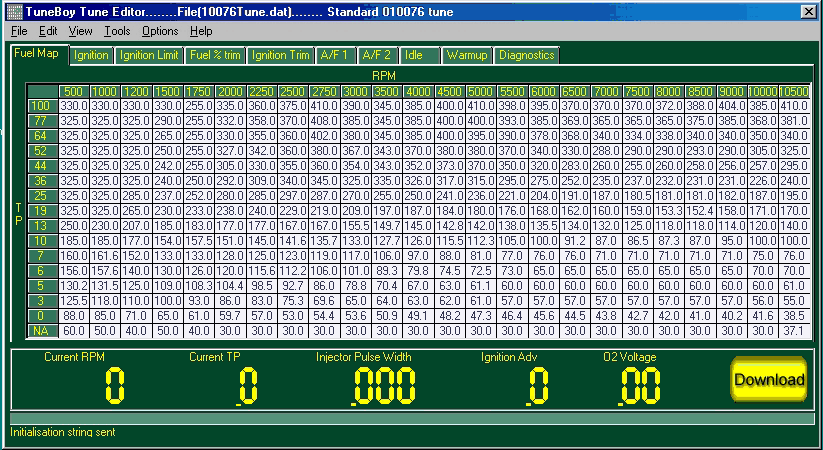Screen dimensions: 823x450
Task: Click cell 410.0 at TP 100, 2750 RPM
Action: point(324,106)
